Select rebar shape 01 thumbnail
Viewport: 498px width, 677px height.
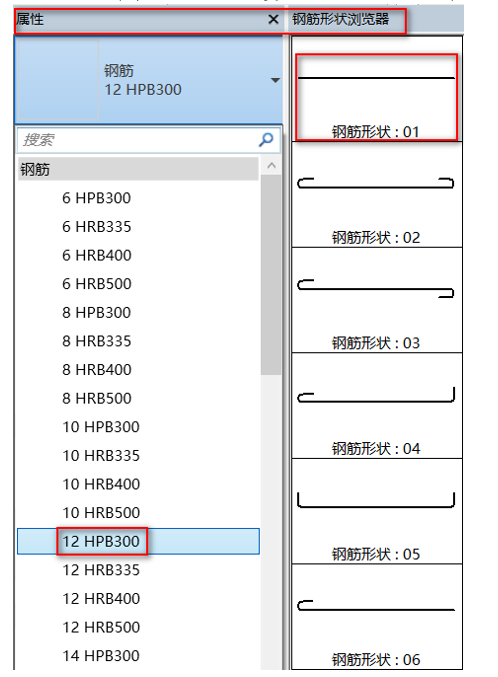coord(376,89)
